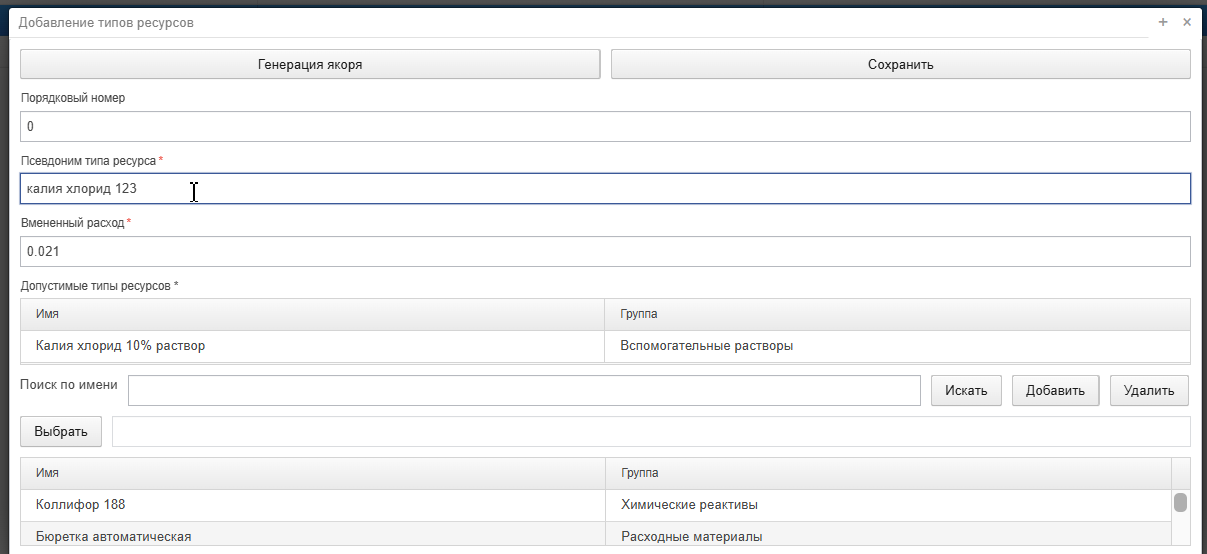Click the Добавить button
This screenshot has height=554, width=1207.
pos(1055,391)
